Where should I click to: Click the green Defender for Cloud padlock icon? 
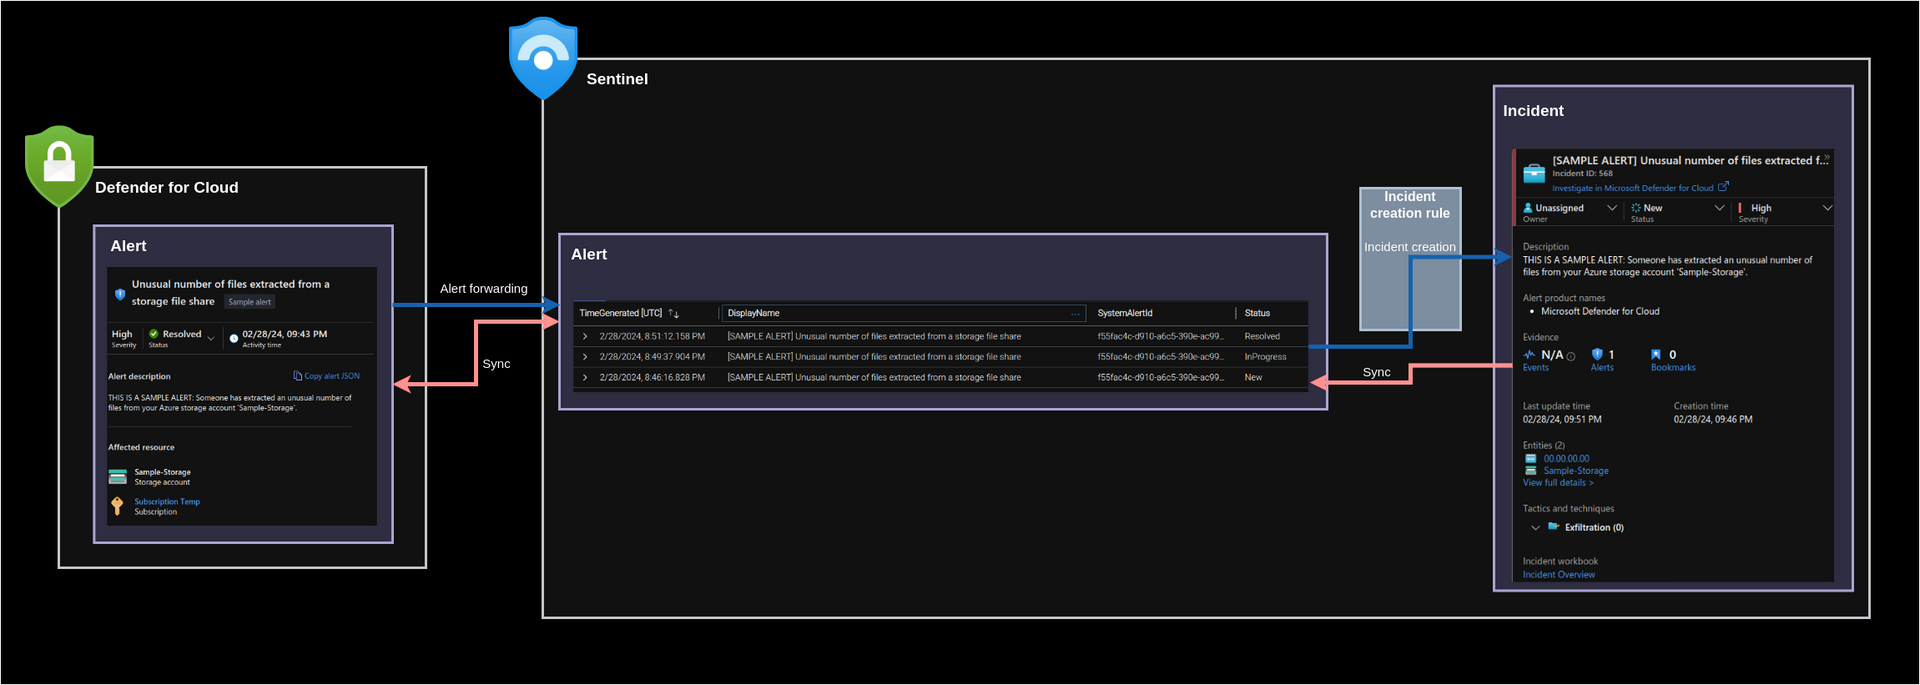coord(59,165)
